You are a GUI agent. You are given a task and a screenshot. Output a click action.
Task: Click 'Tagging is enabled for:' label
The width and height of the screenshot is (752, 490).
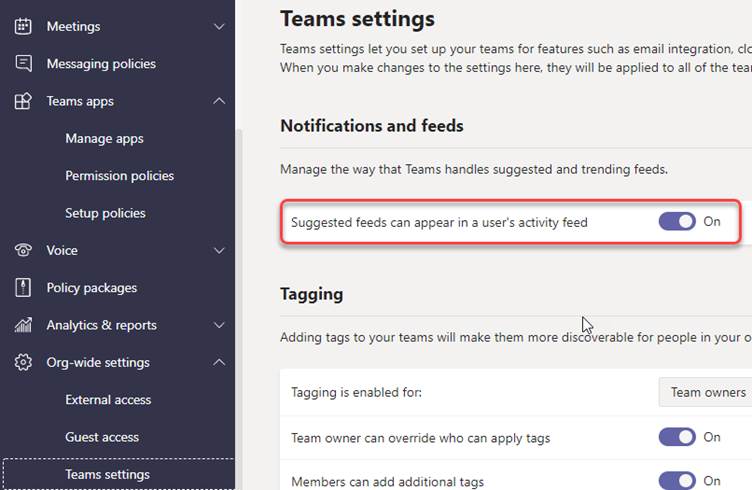click(x=356, y=392)
